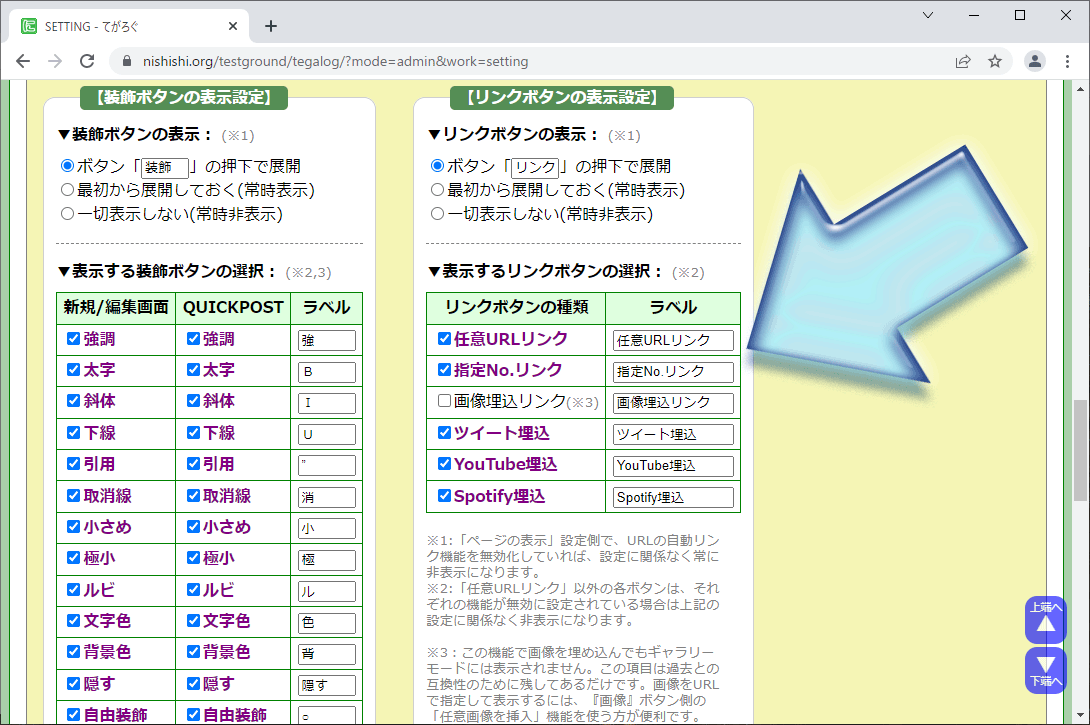Bookmark this page with the star

click(x=995, y=61)
